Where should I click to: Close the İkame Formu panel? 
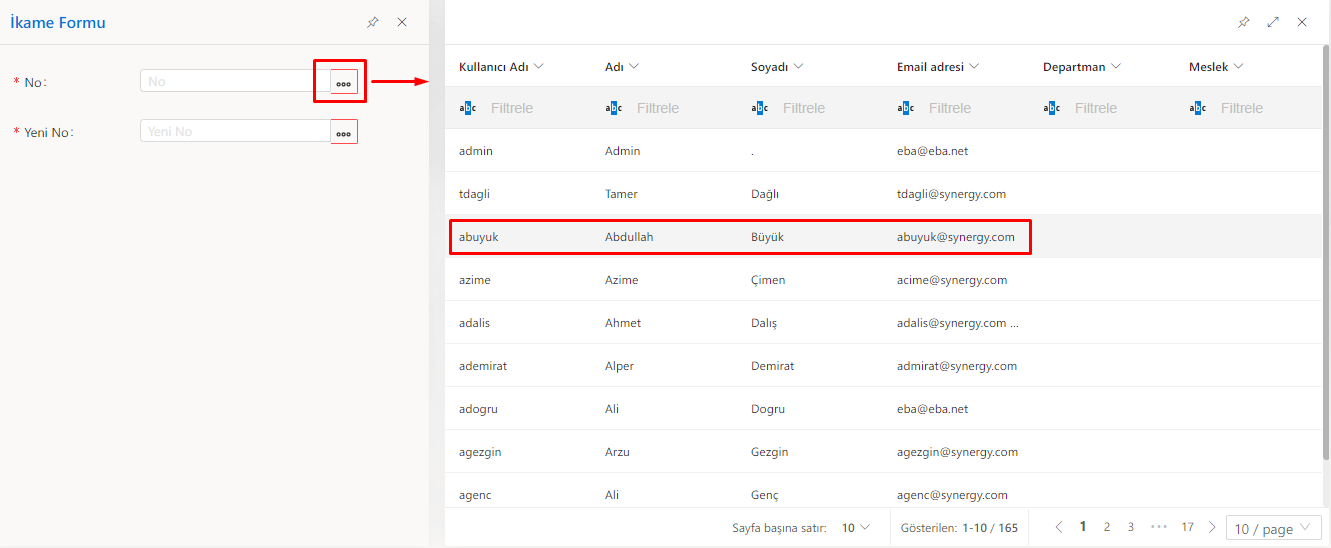(x=402, y=22)
